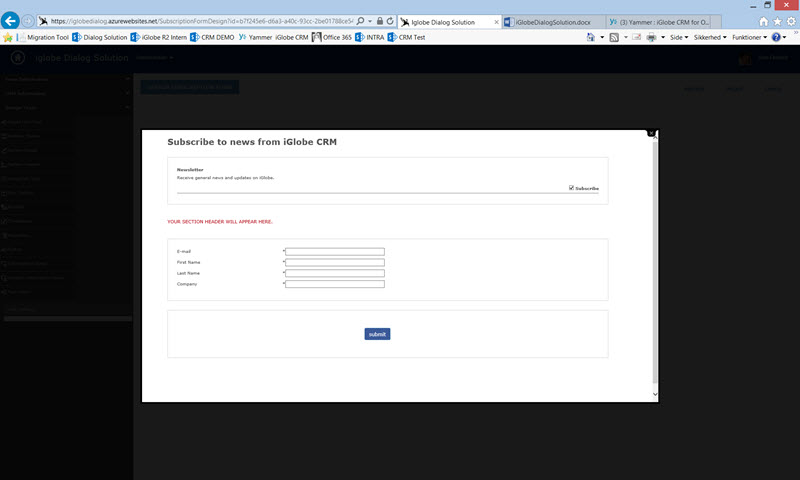Click the browser back arrow button
The image size is (800, 480).
pyautogui.click(x=11, y=20)
